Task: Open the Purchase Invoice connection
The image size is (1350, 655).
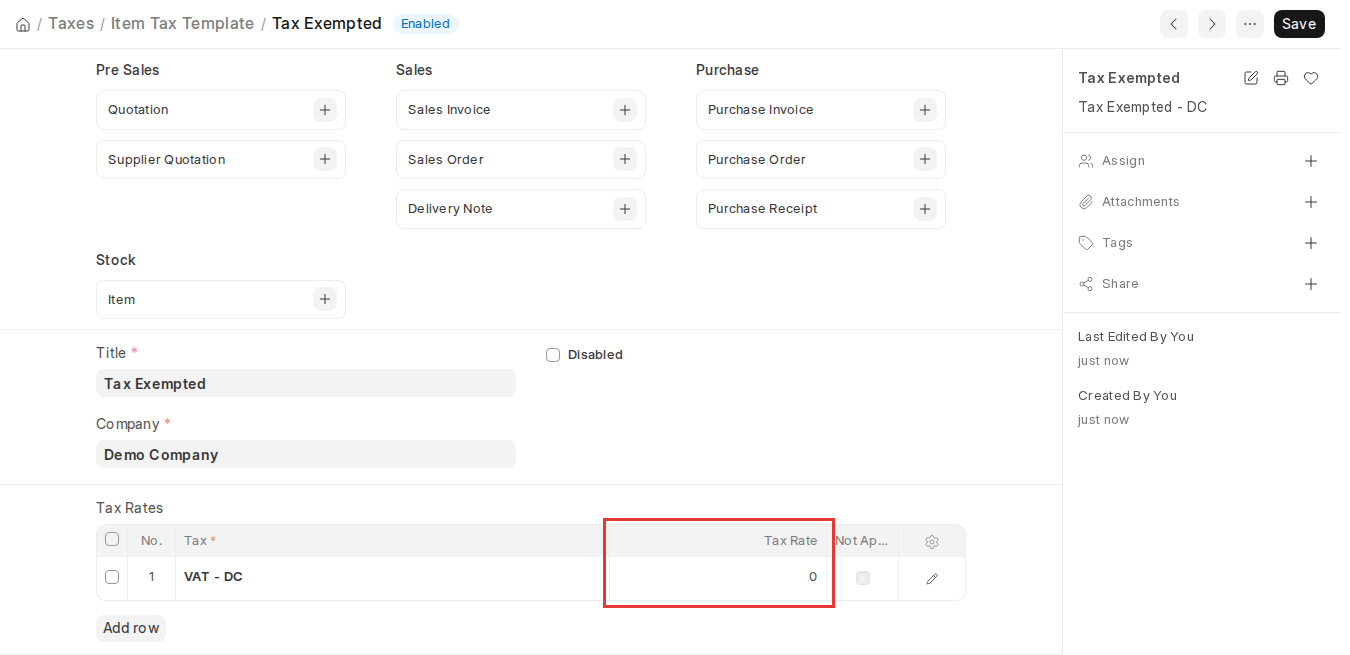Action: click(x=761, y=110)
